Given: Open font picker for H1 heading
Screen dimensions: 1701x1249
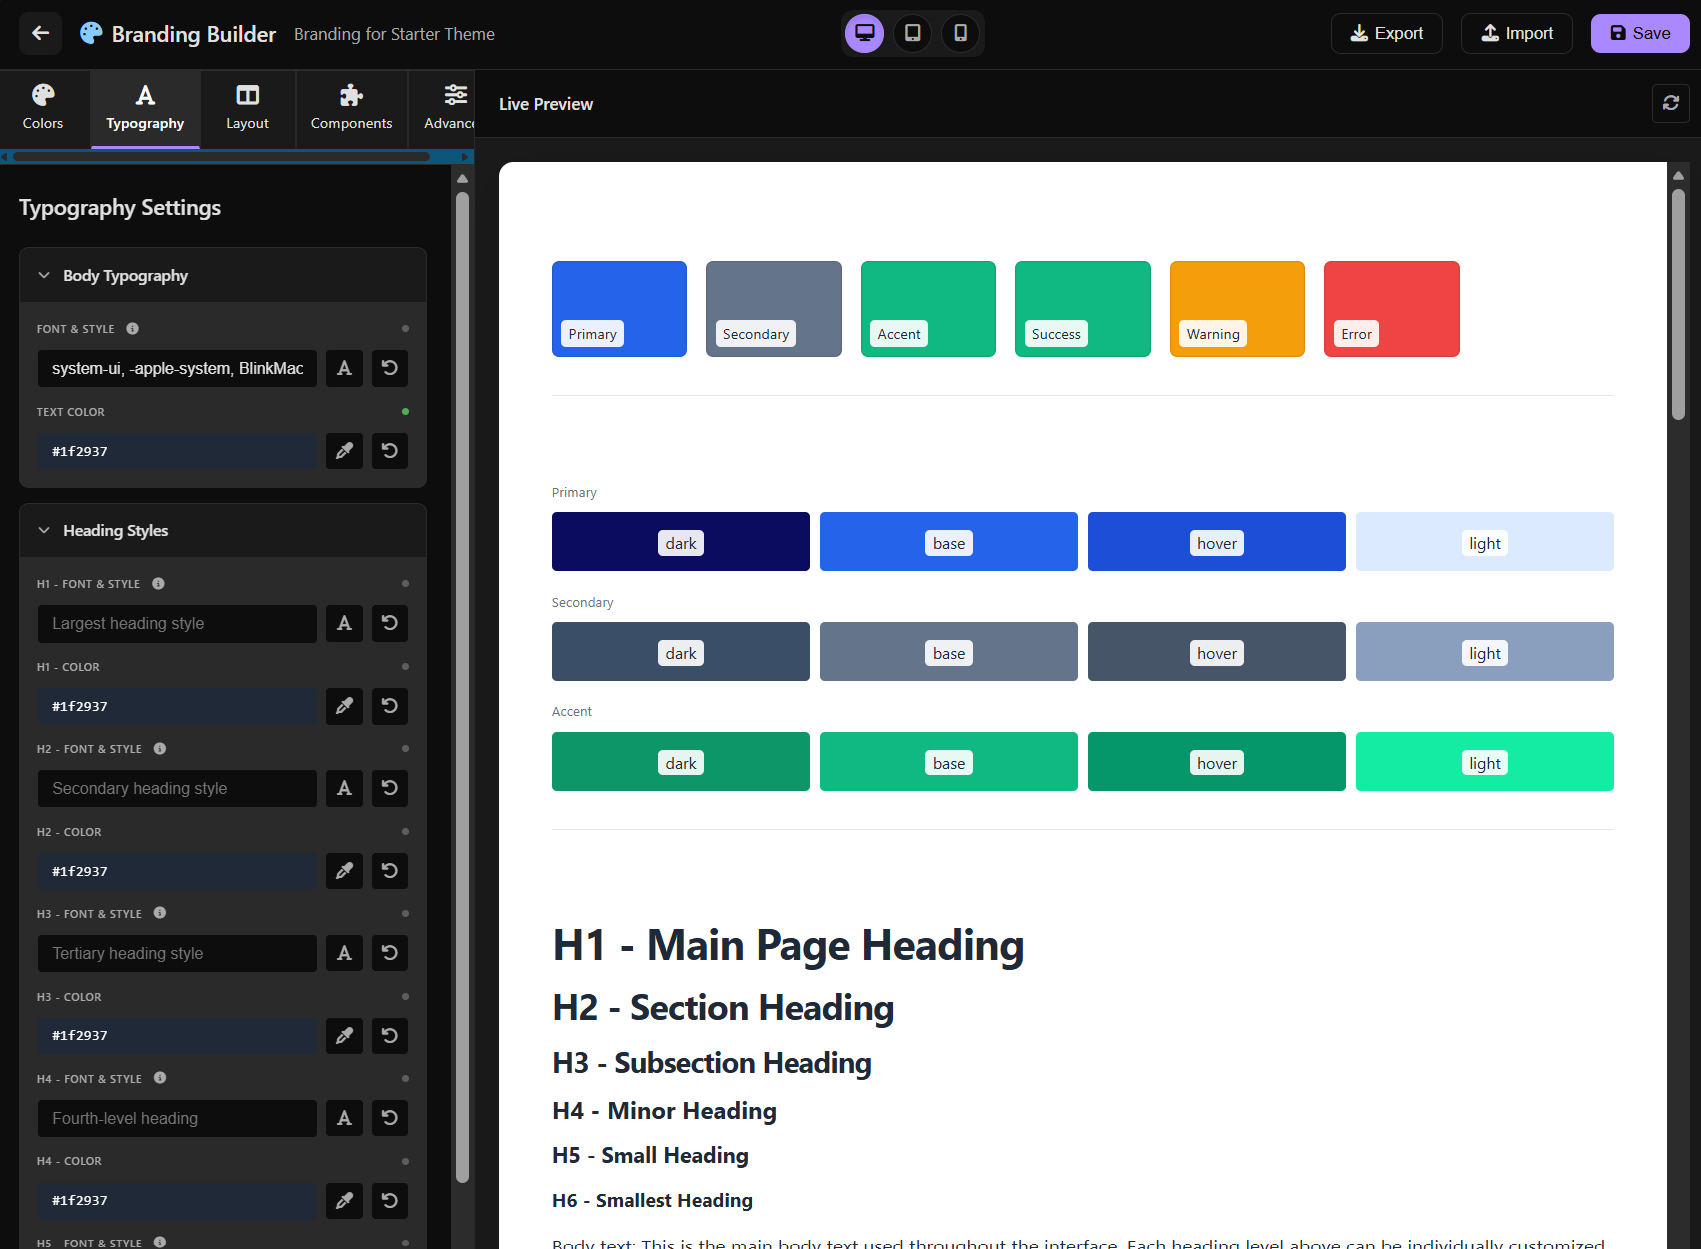Looking at the screenshot, I should [344, 623].
